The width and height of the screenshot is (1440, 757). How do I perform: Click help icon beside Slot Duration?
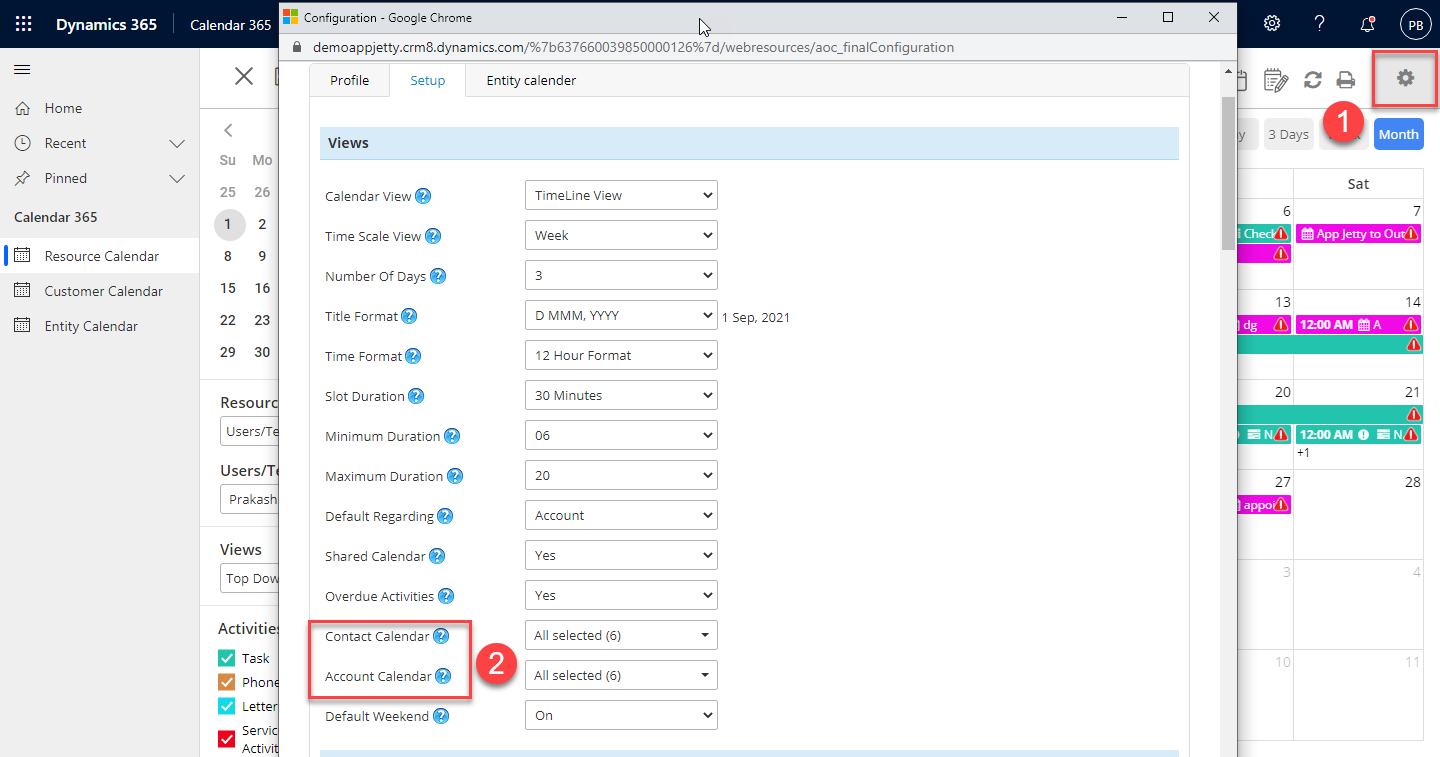coord(416,396)
